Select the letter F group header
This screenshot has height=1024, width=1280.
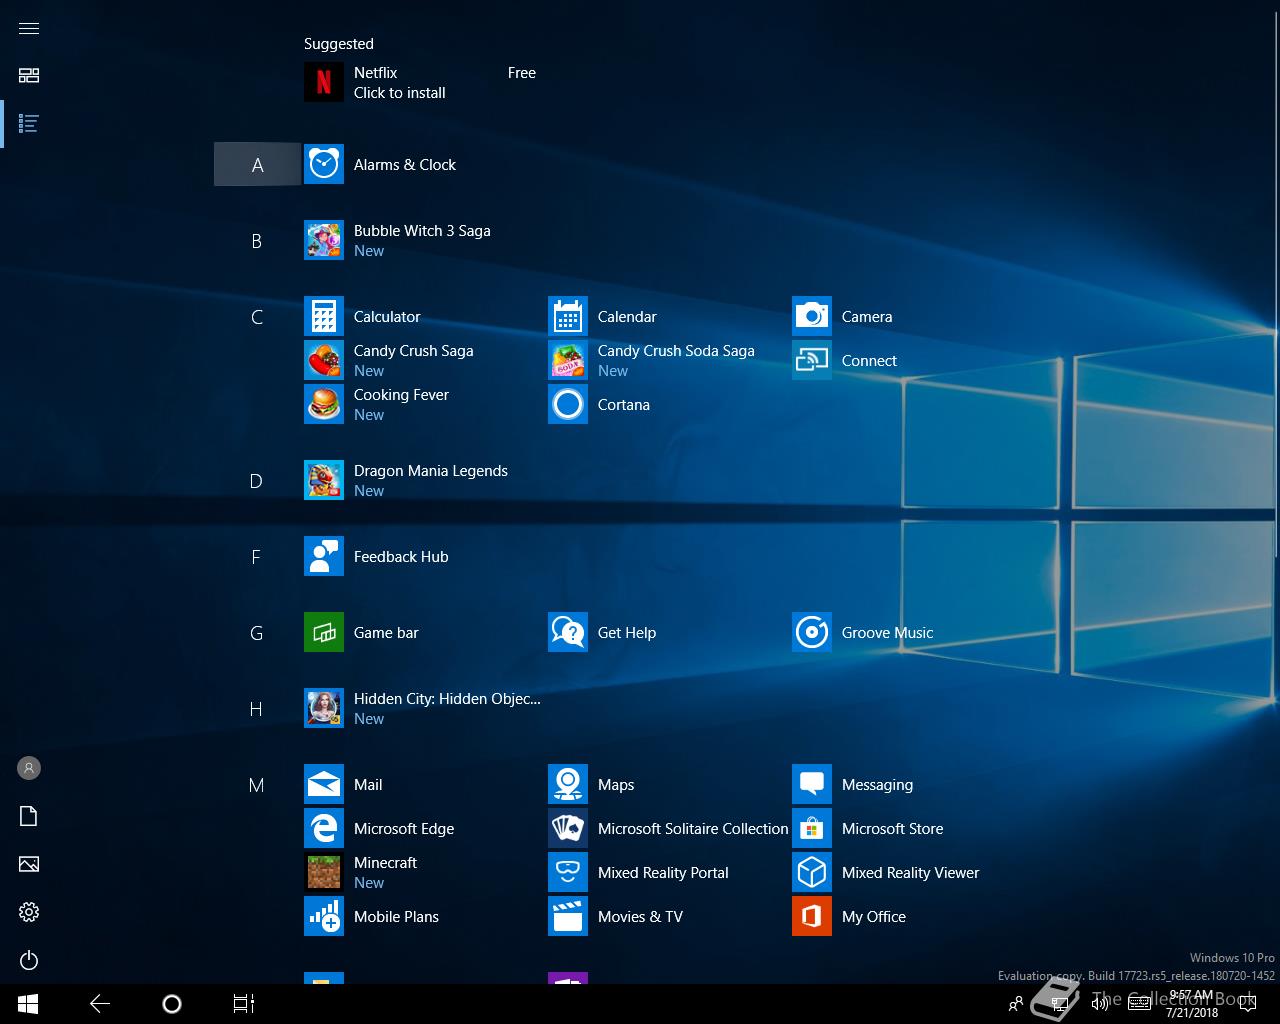click(x=257, y=556)
